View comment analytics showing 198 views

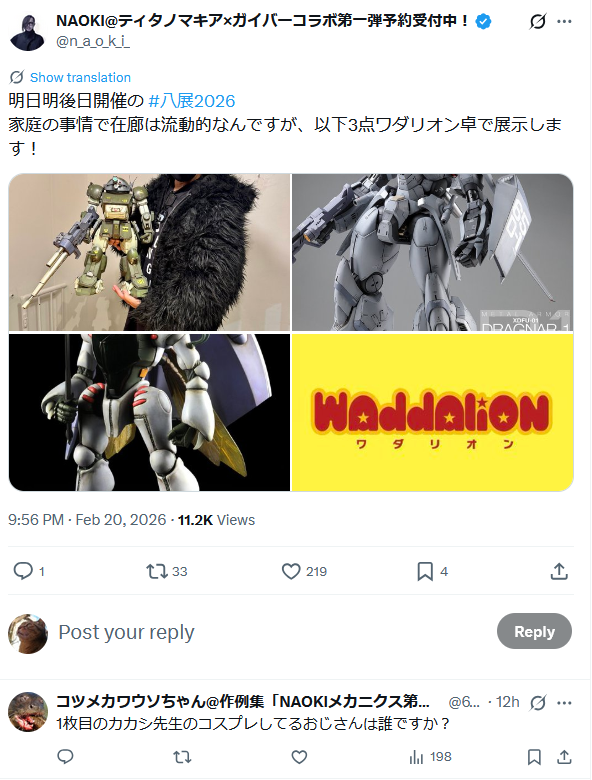click(430, 757)
